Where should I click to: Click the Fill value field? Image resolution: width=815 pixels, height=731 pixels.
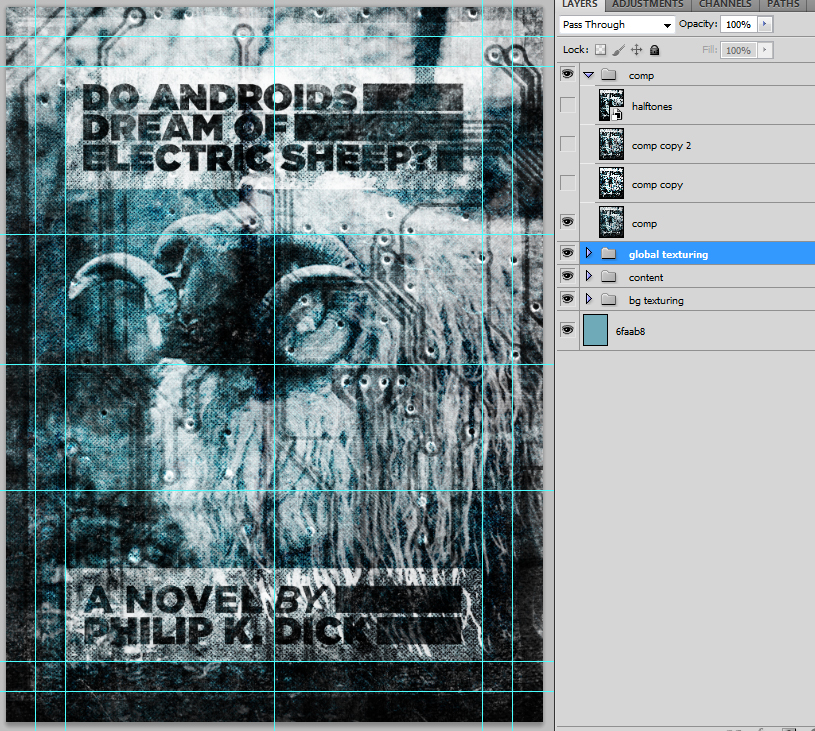point(739,50)
